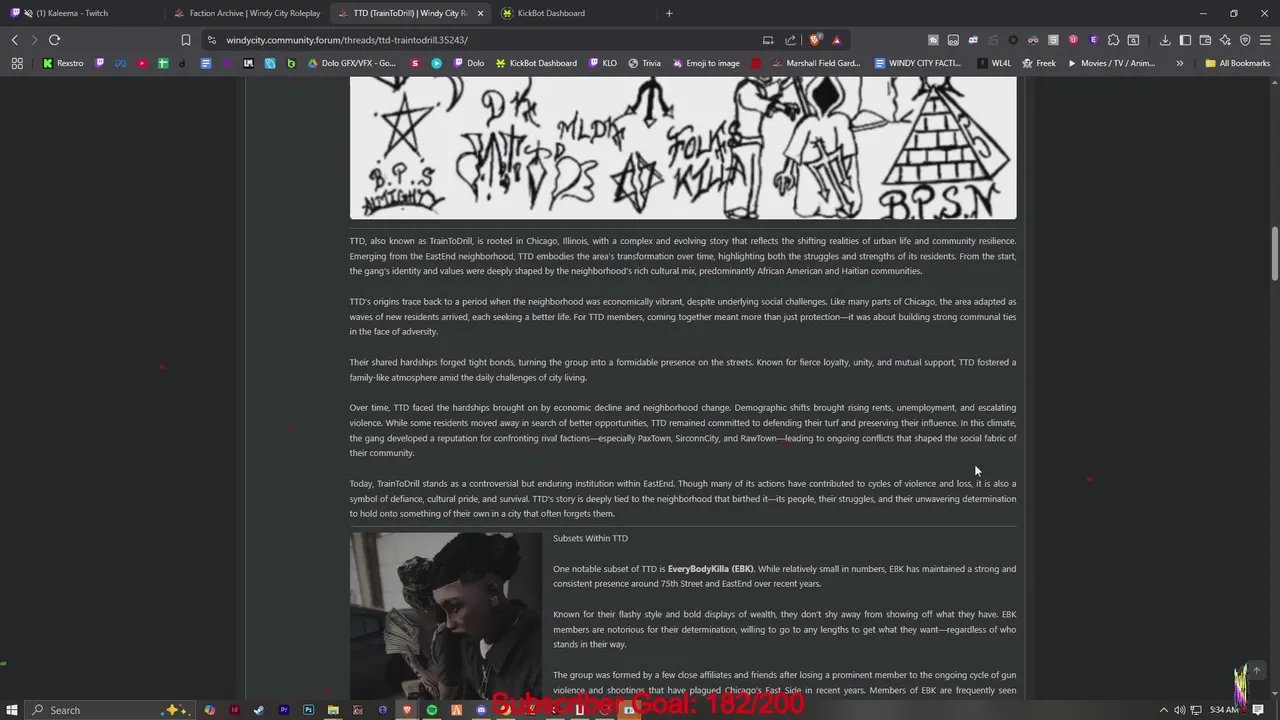View site information icon in address bar
This screenshot has width=1280, height=720.
[211, 40]
